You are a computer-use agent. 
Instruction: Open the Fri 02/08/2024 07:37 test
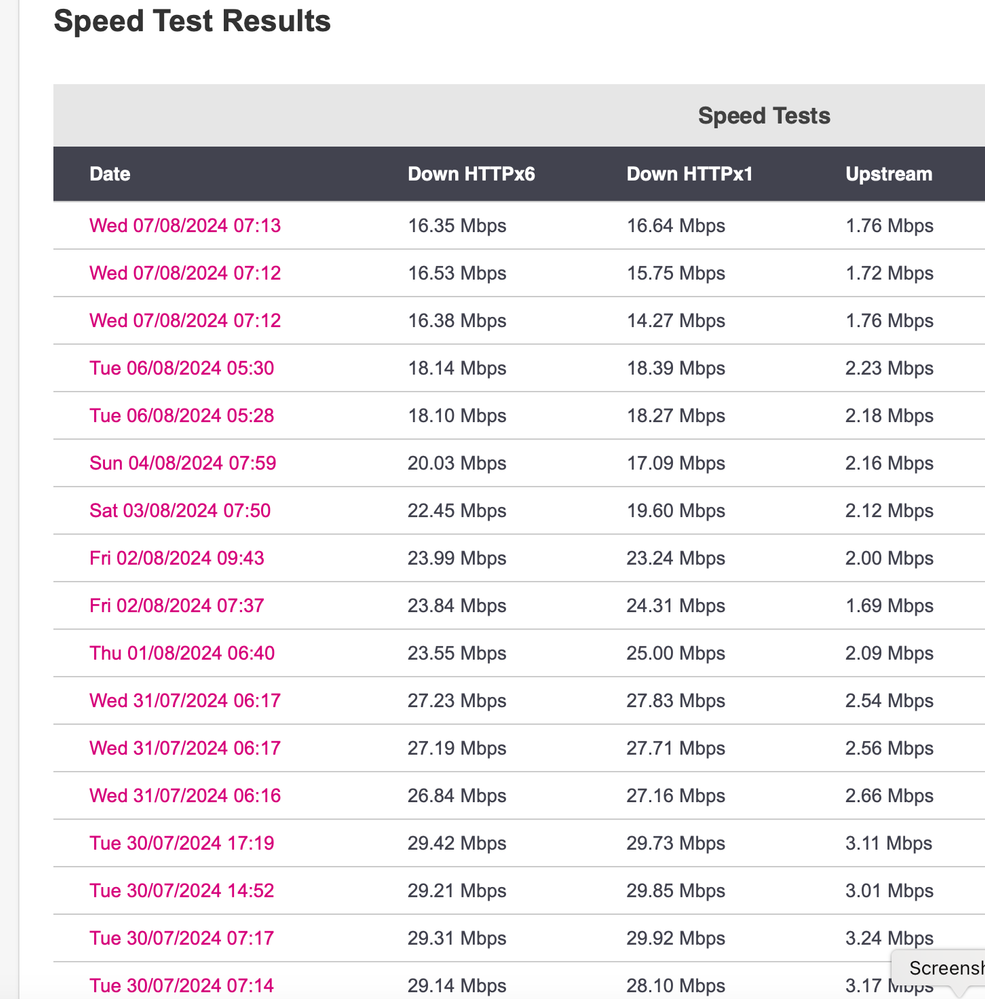177,606
